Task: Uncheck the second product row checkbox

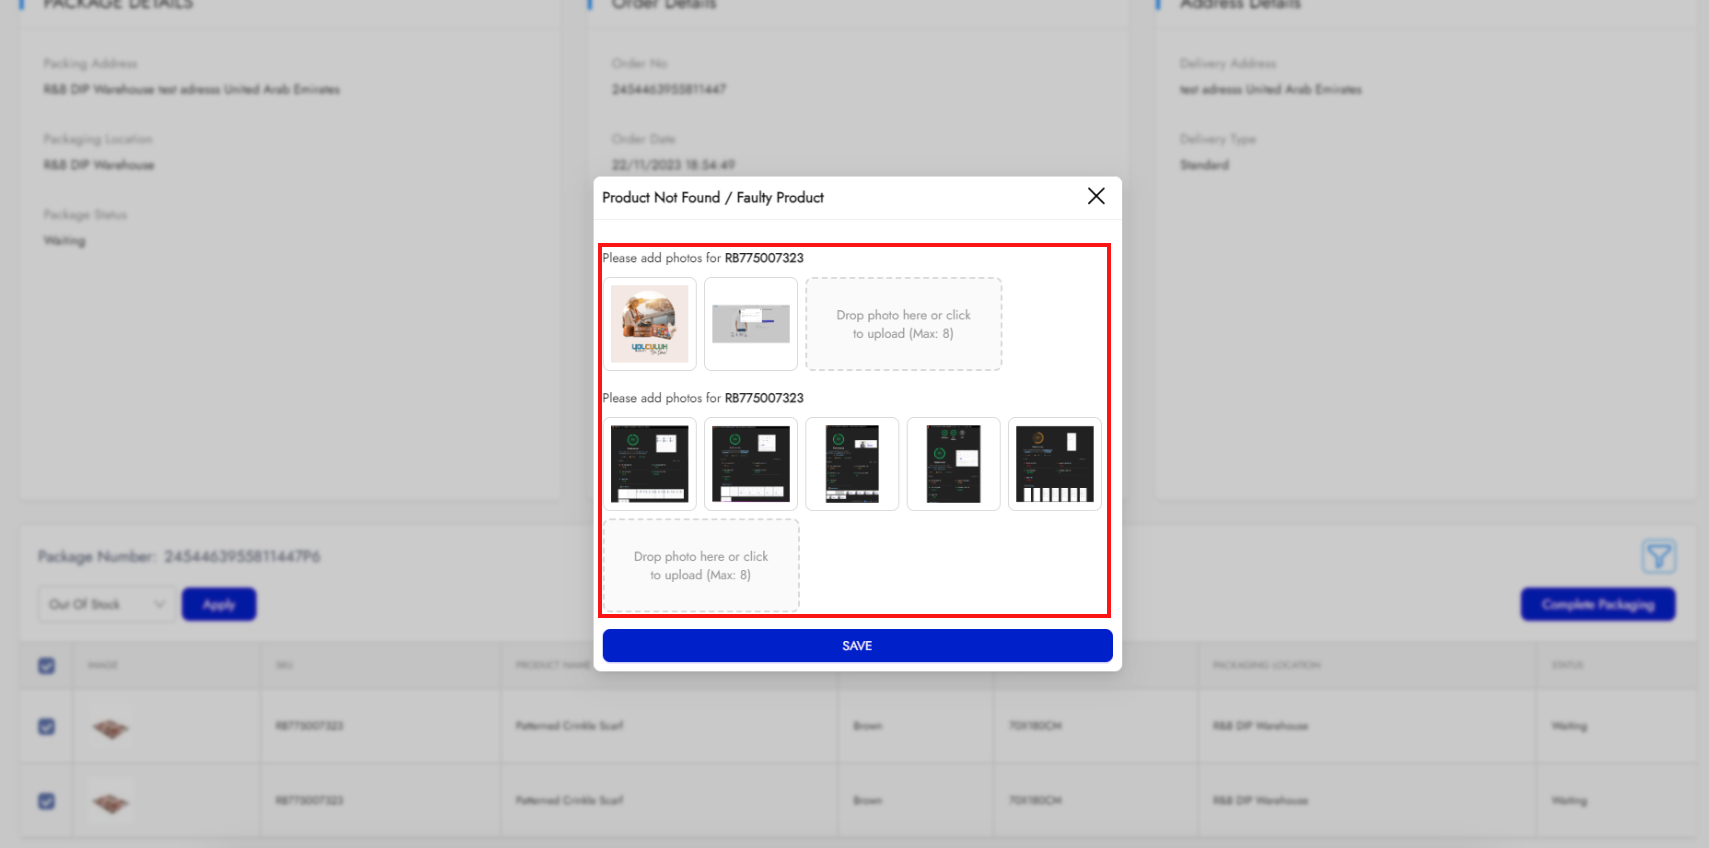Action: 46,801
